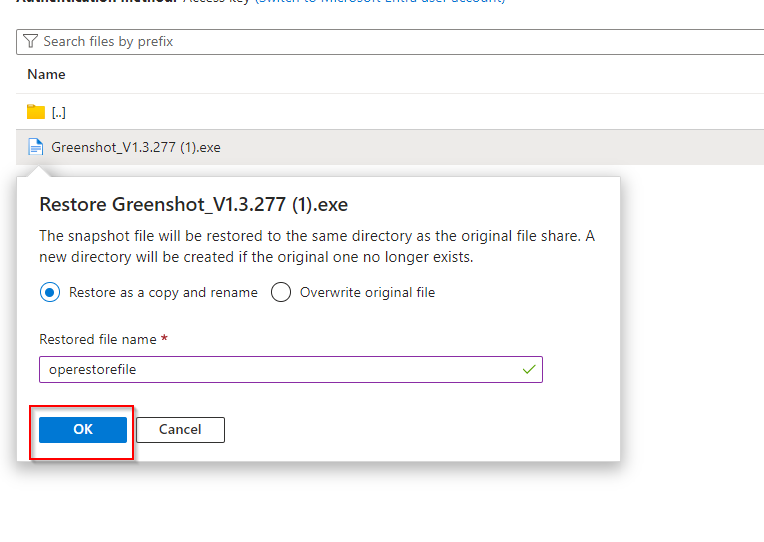Click the 'Restore Greenshot_V1.3.277 (1).exe' dialog title
Image resolution: width=764 pixels, height=542 pixels.
pyautogui.click(x=193, y=205)
